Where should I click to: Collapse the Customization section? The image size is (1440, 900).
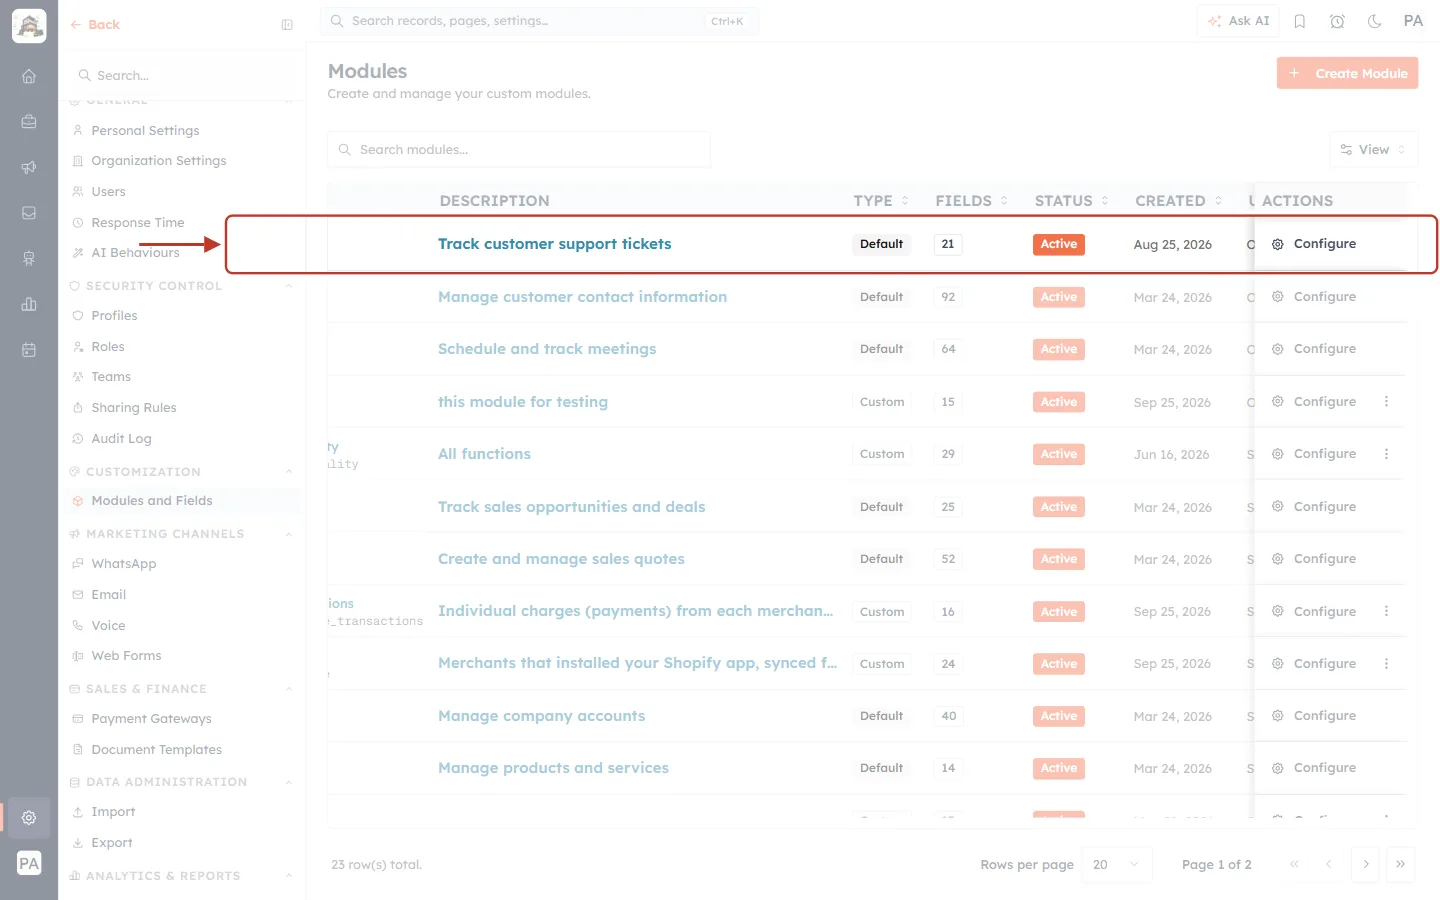click(289, 472)
